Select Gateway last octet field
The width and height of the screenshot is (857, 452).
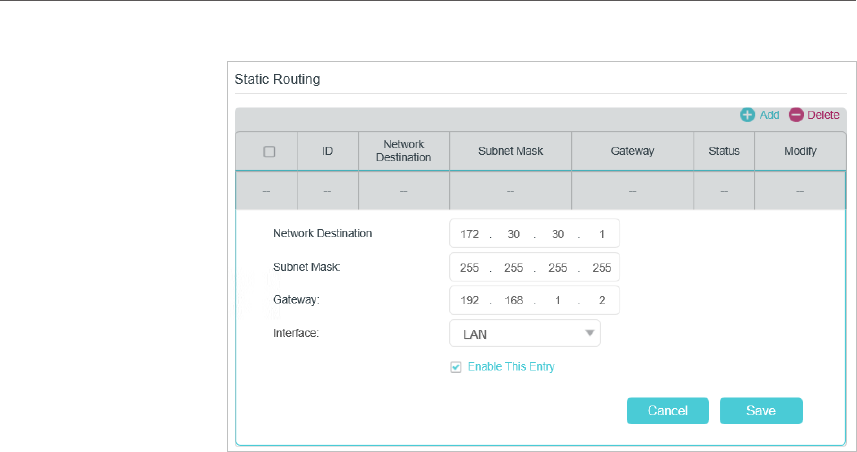[x=601, y=301]
